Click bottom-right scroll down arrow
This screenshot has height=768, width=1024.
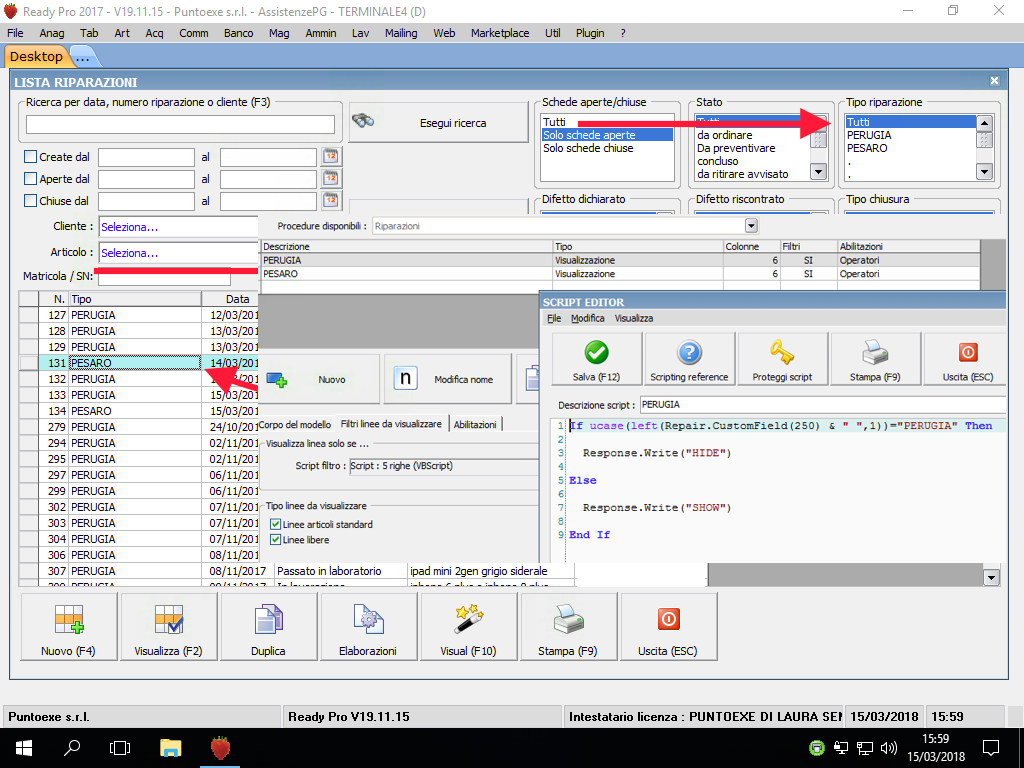(991, 577)
